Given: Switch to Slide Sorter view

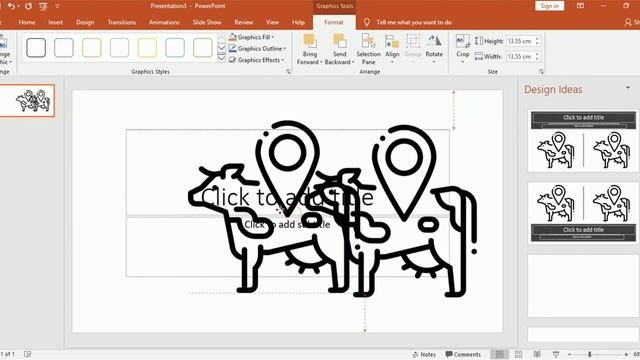Looking at the screenshot, I should pyautogui.click(x=518, y=354).
